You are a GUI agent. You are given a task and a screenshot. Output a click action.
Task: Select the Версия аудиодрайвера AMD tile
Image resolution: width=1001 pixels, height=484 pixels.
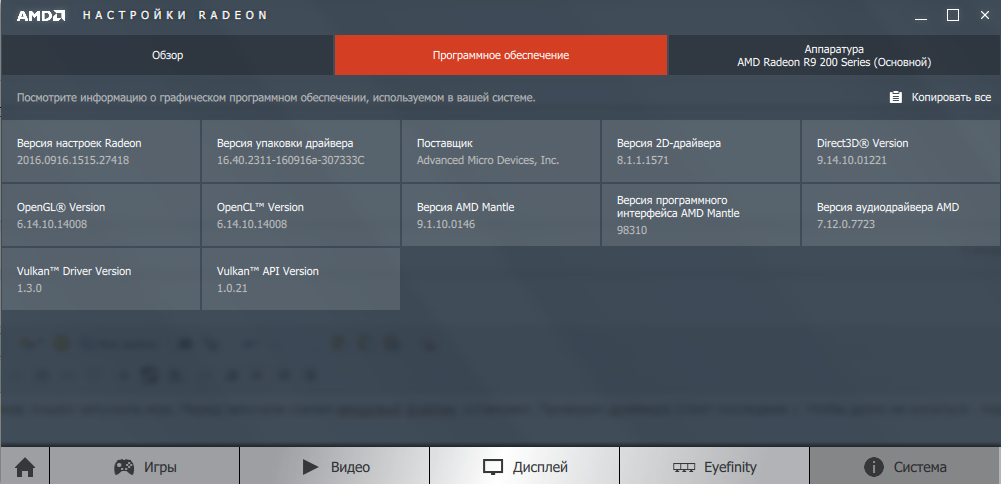pyautogui.click(x=901, y=215)
